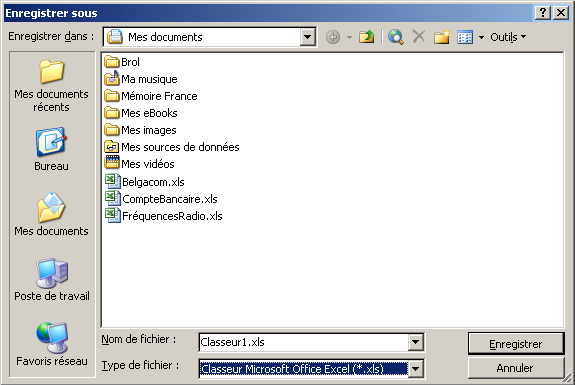
Task: Select the 'Mes images' name text
Action: coord(149,130)
